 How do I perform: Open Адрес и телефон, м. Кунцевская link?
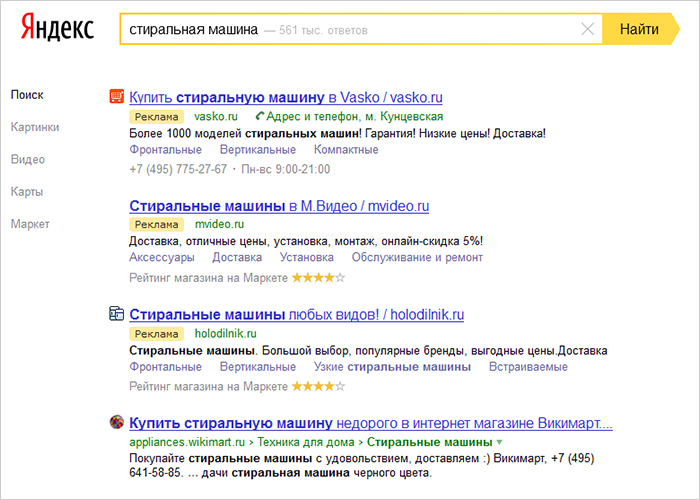point(354,117)
